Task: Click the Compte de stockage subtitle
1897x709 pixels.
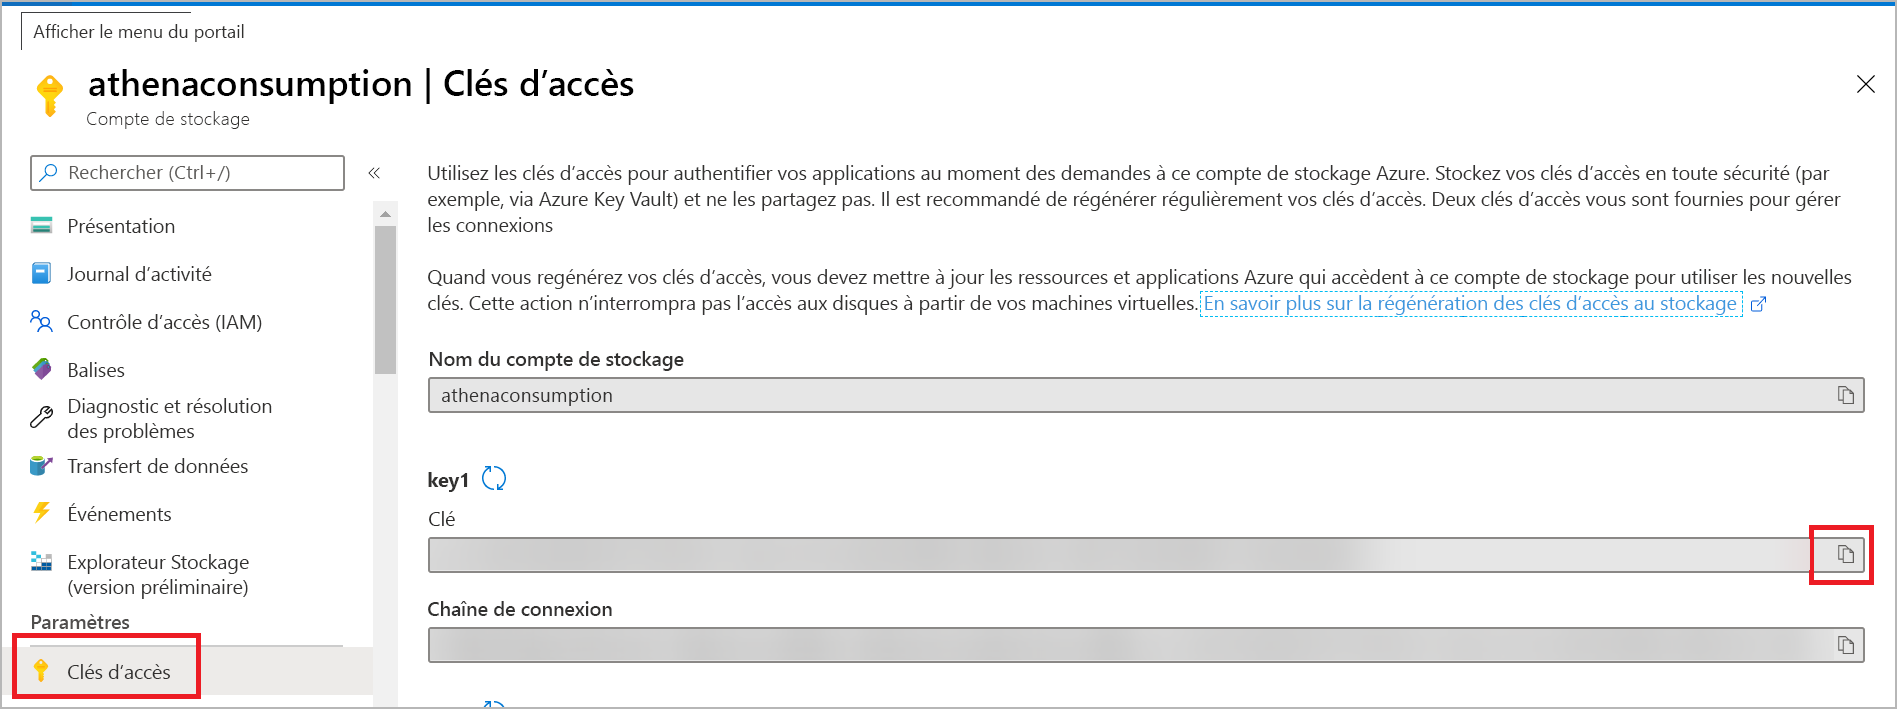Action: pos(168,119)
